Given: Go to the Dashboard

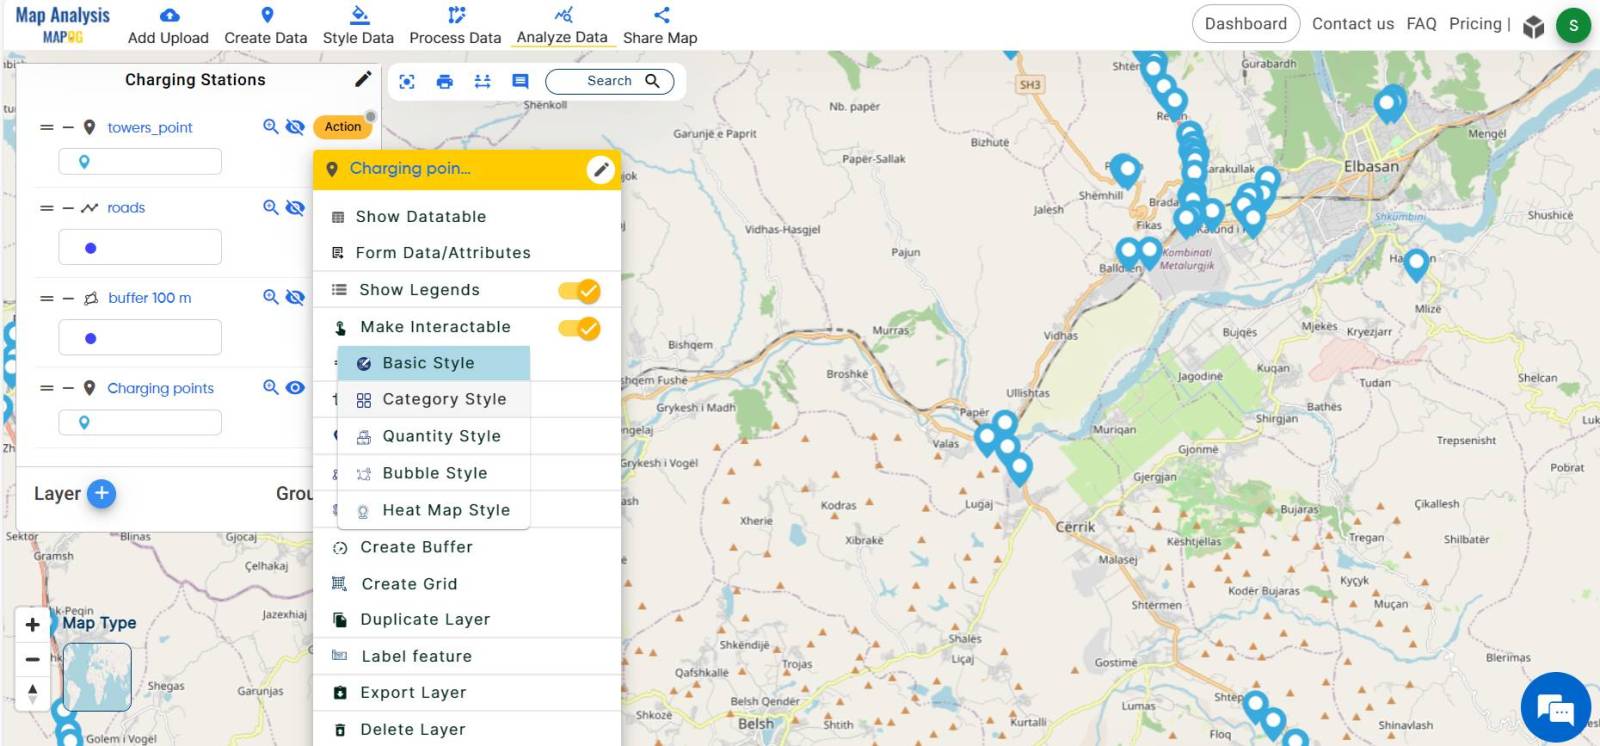Looking at the screenshot, I should (x=1246, y=24).
